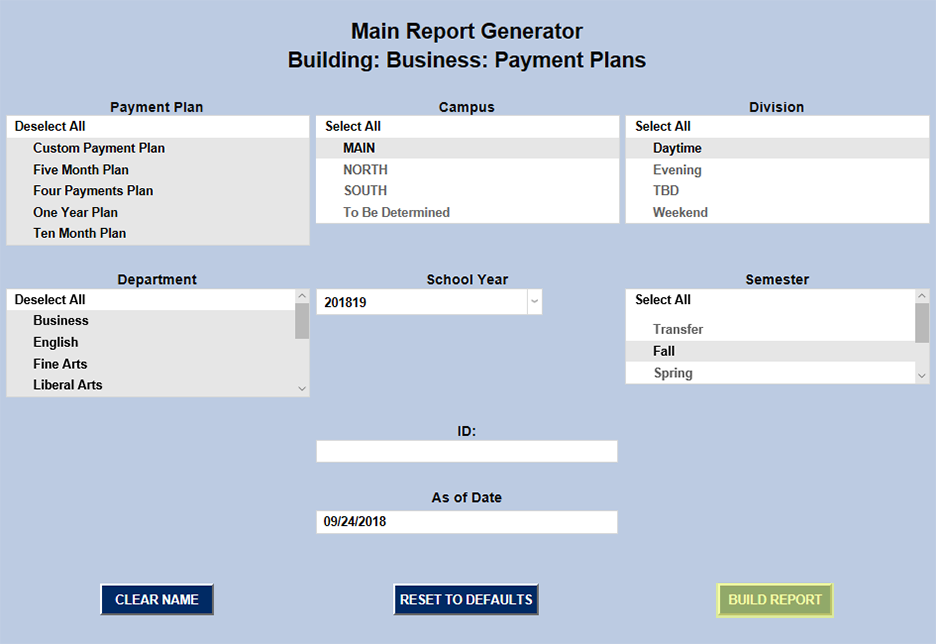Toggle the Evening division option
The image size is (936, 644).
coord(677,170)
